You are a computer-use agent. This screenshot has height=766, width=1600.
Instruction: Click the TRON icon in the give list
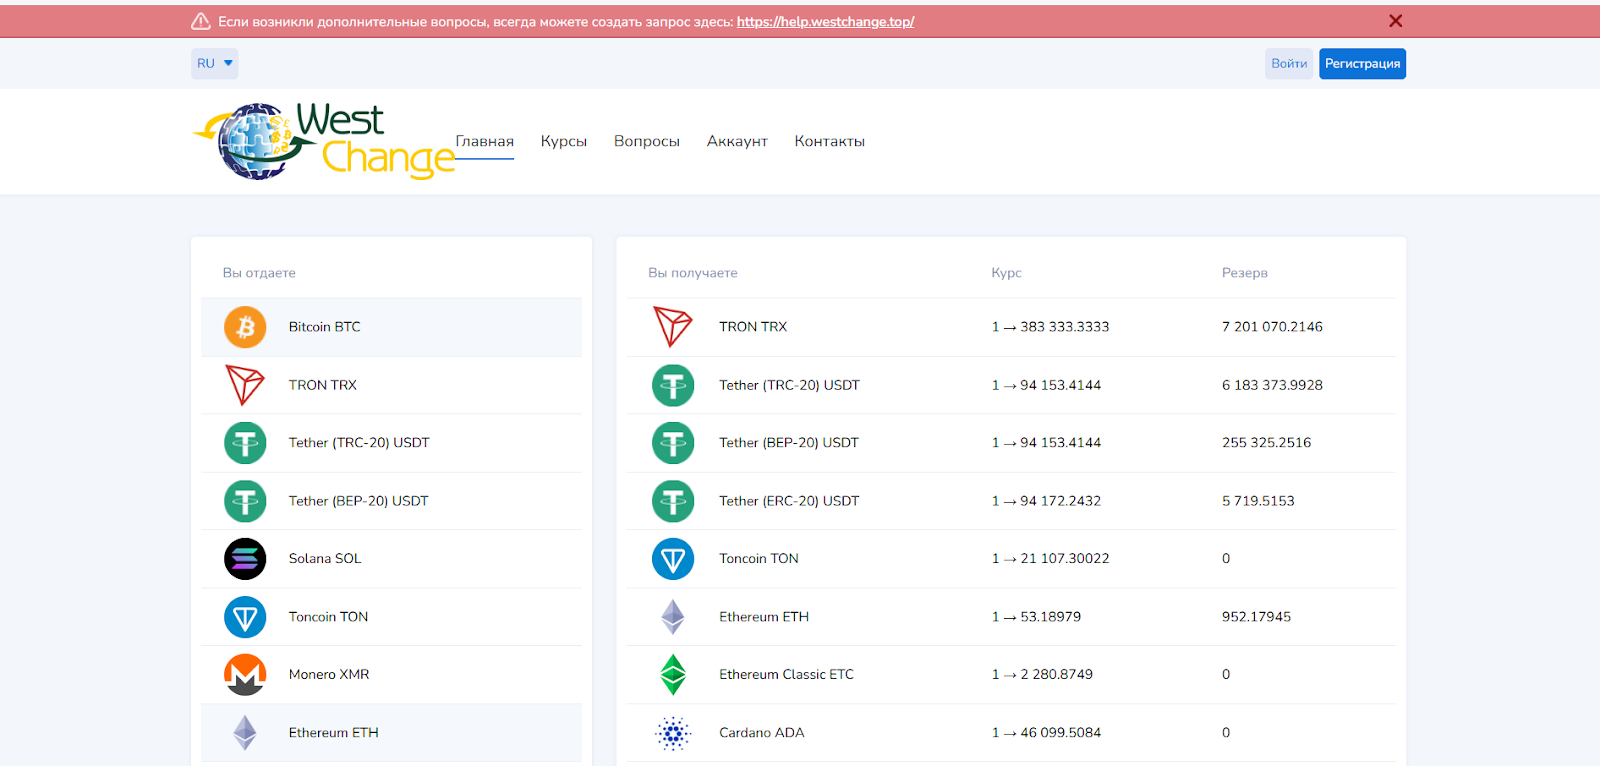pos(245,385)
